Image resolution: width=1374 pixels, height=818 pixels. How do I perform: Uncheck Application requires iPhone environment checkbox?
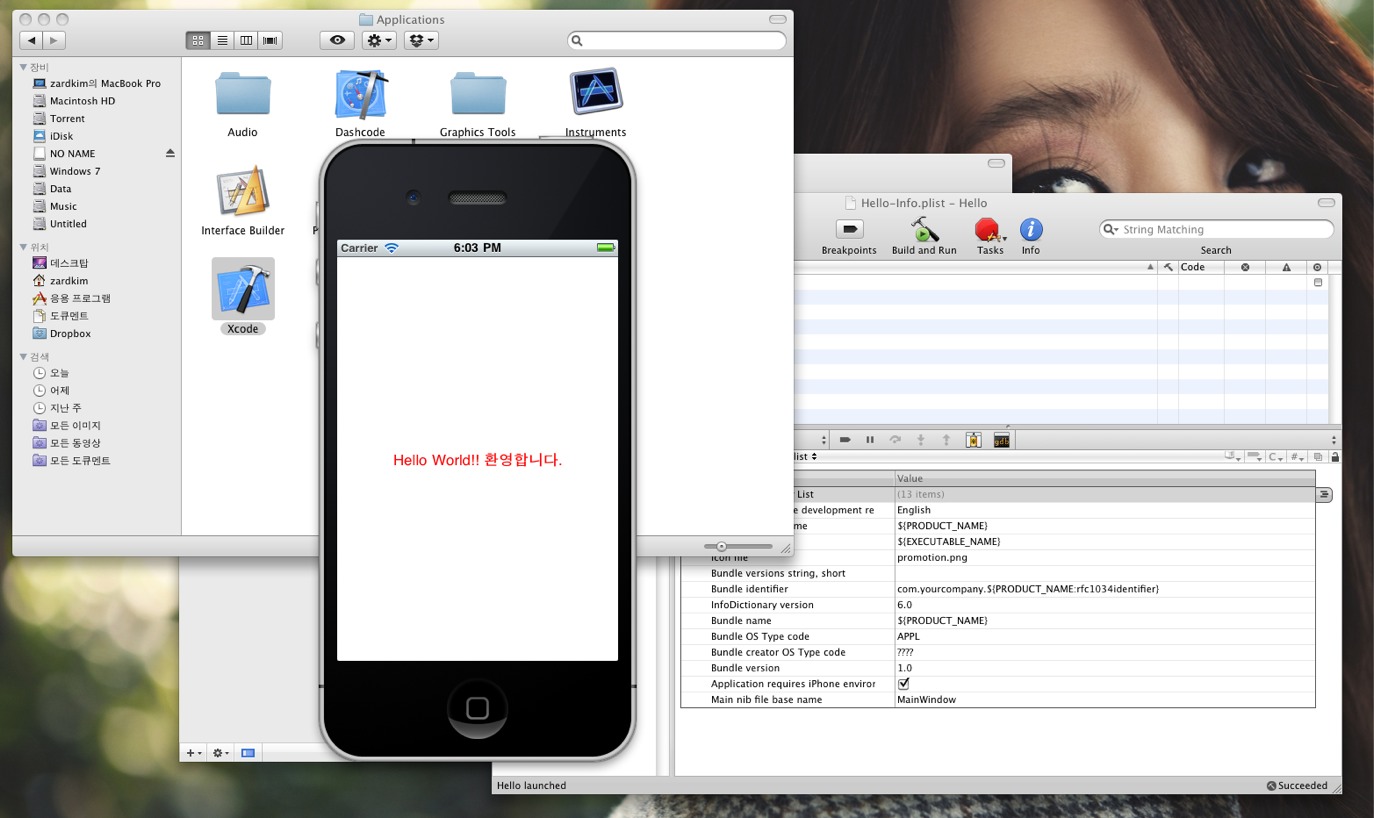[x=904, y=684]
